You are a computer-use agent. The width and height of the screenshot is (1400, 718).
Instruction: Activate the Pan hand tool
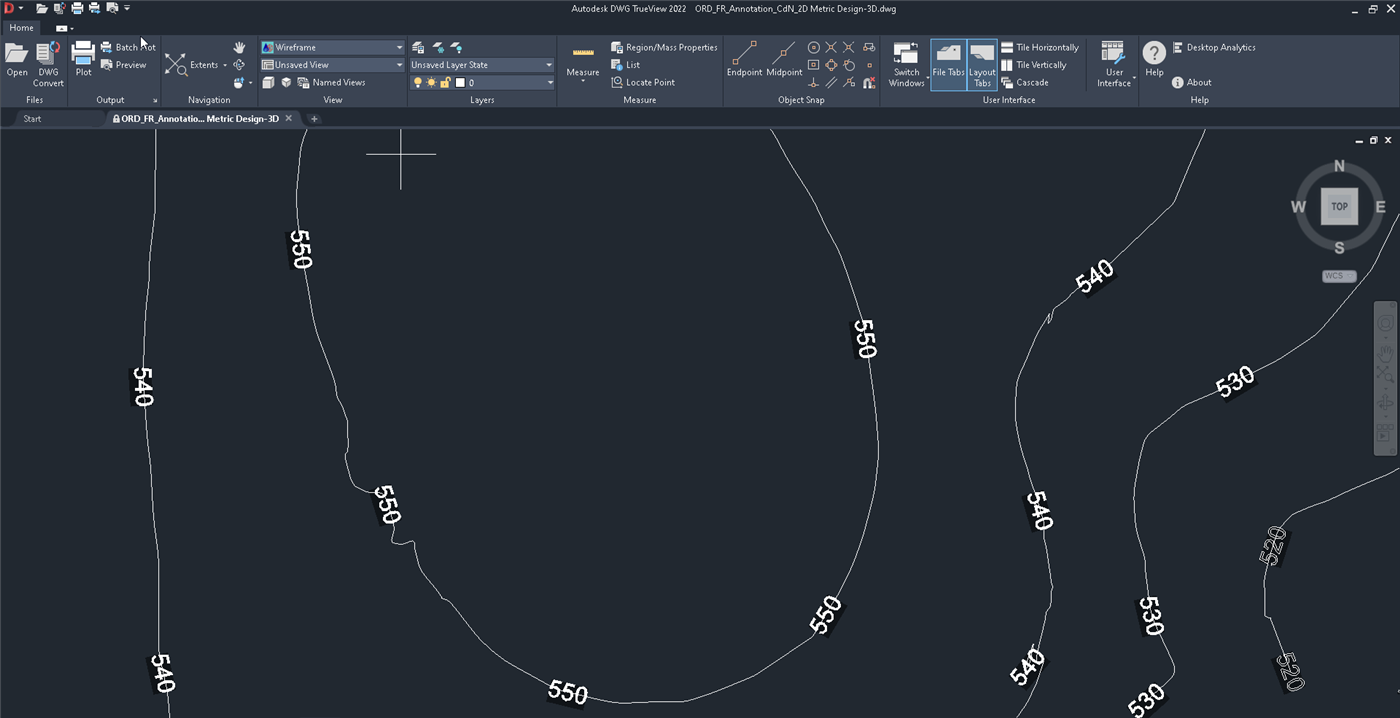coord(239,48)
